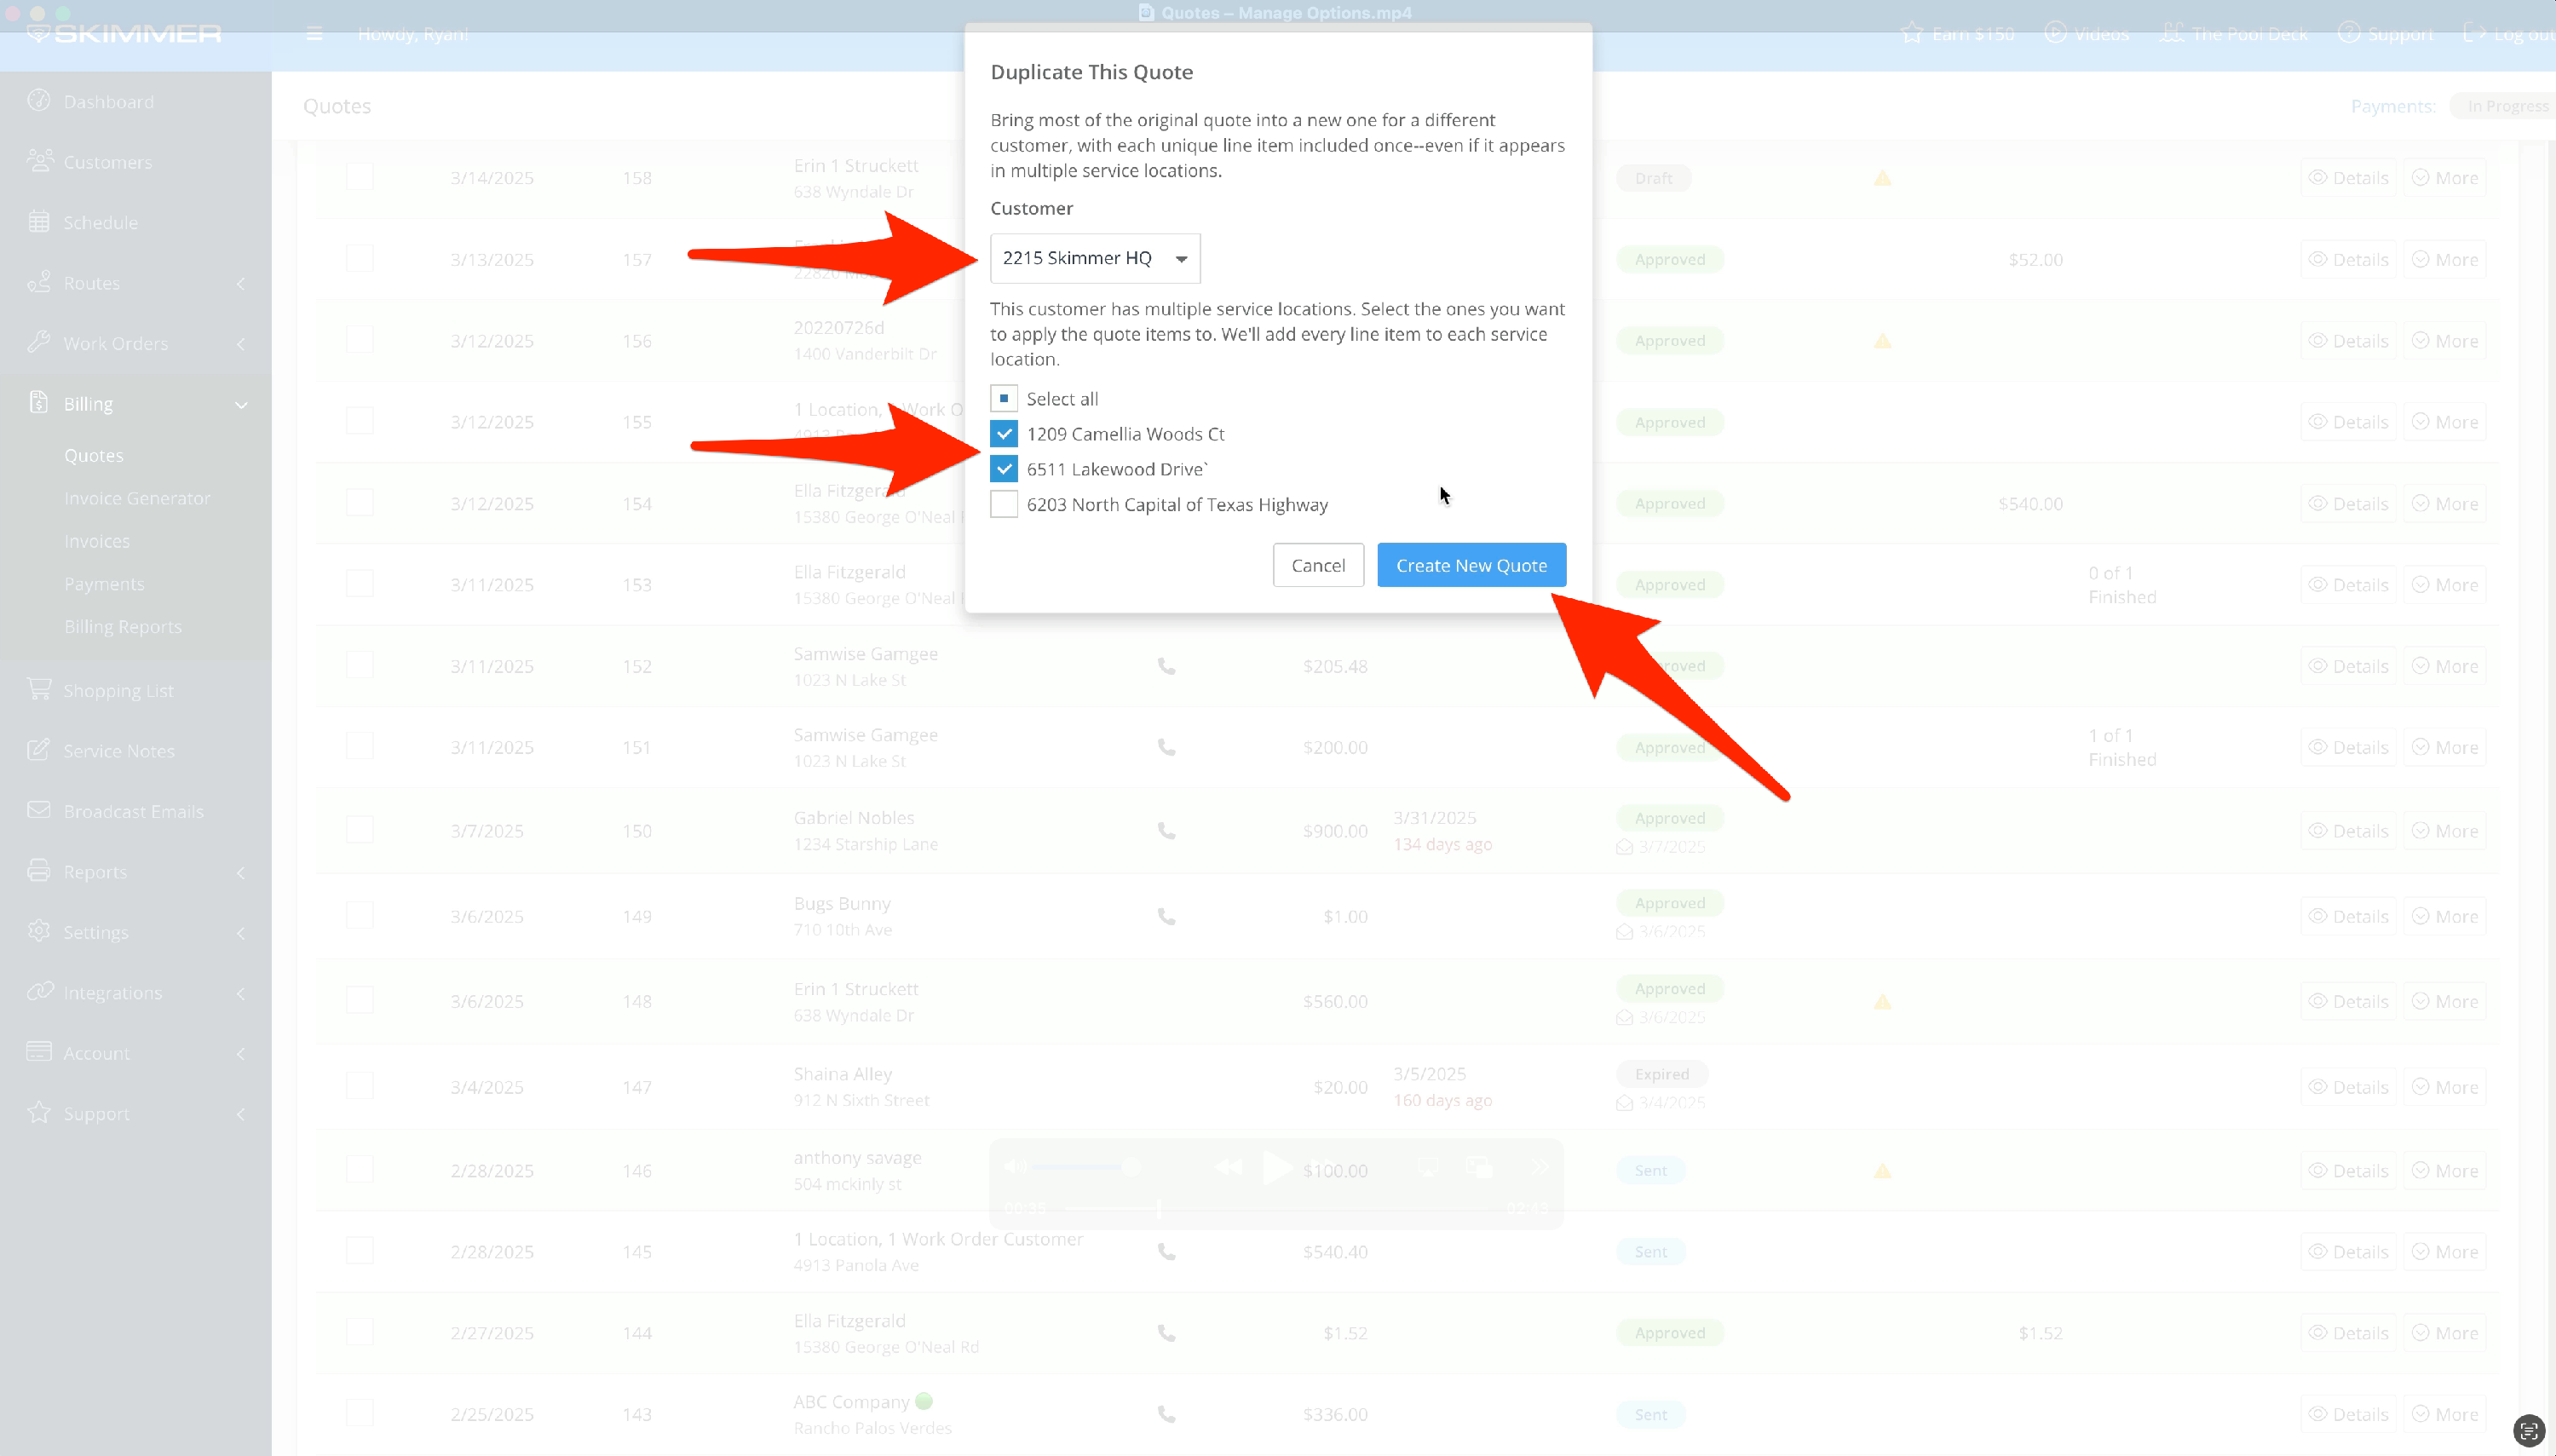Viewport: 2556px width, 1456px height.
Task: Click the Settings gear icon
Action: pyautogui.click(x=39, y=930)
